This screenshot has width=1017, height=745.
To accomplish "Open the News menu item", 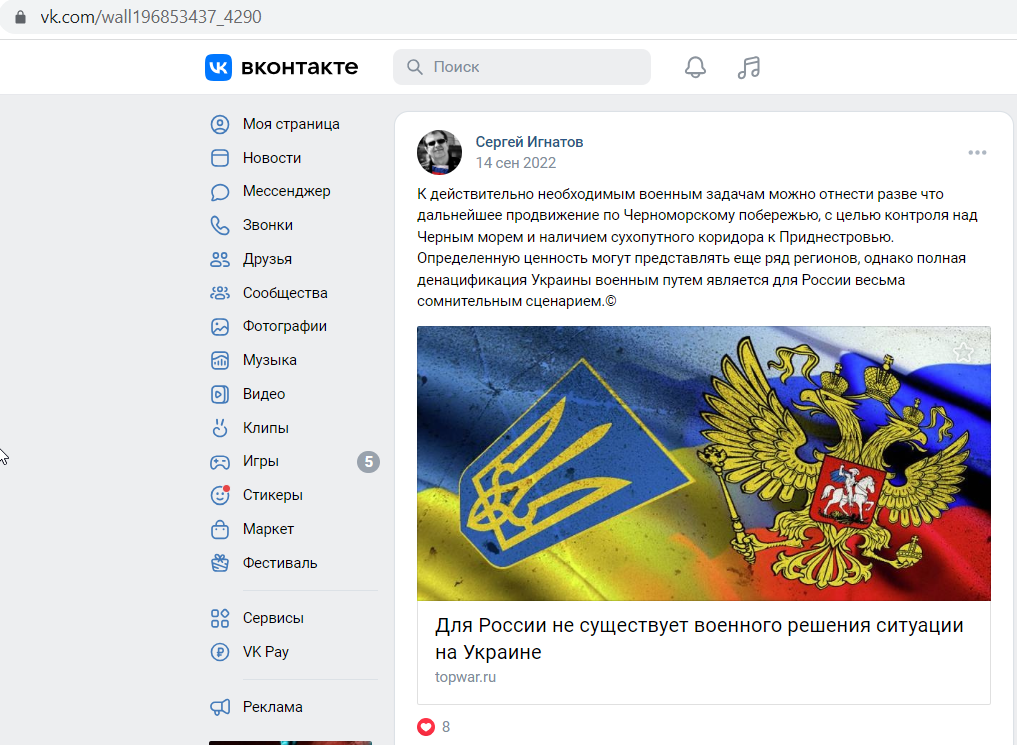I will click(272, 158).
